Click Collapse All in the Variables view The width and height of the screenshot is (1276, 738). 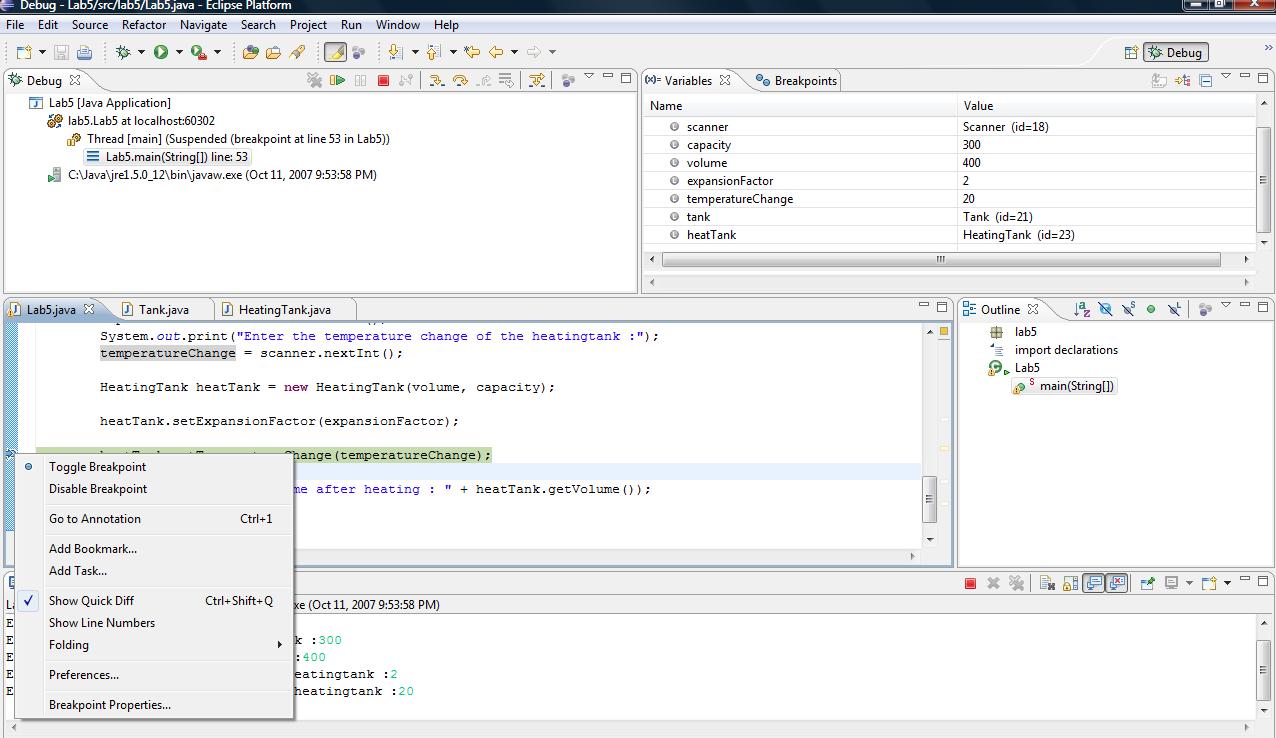coord(1205,81)
